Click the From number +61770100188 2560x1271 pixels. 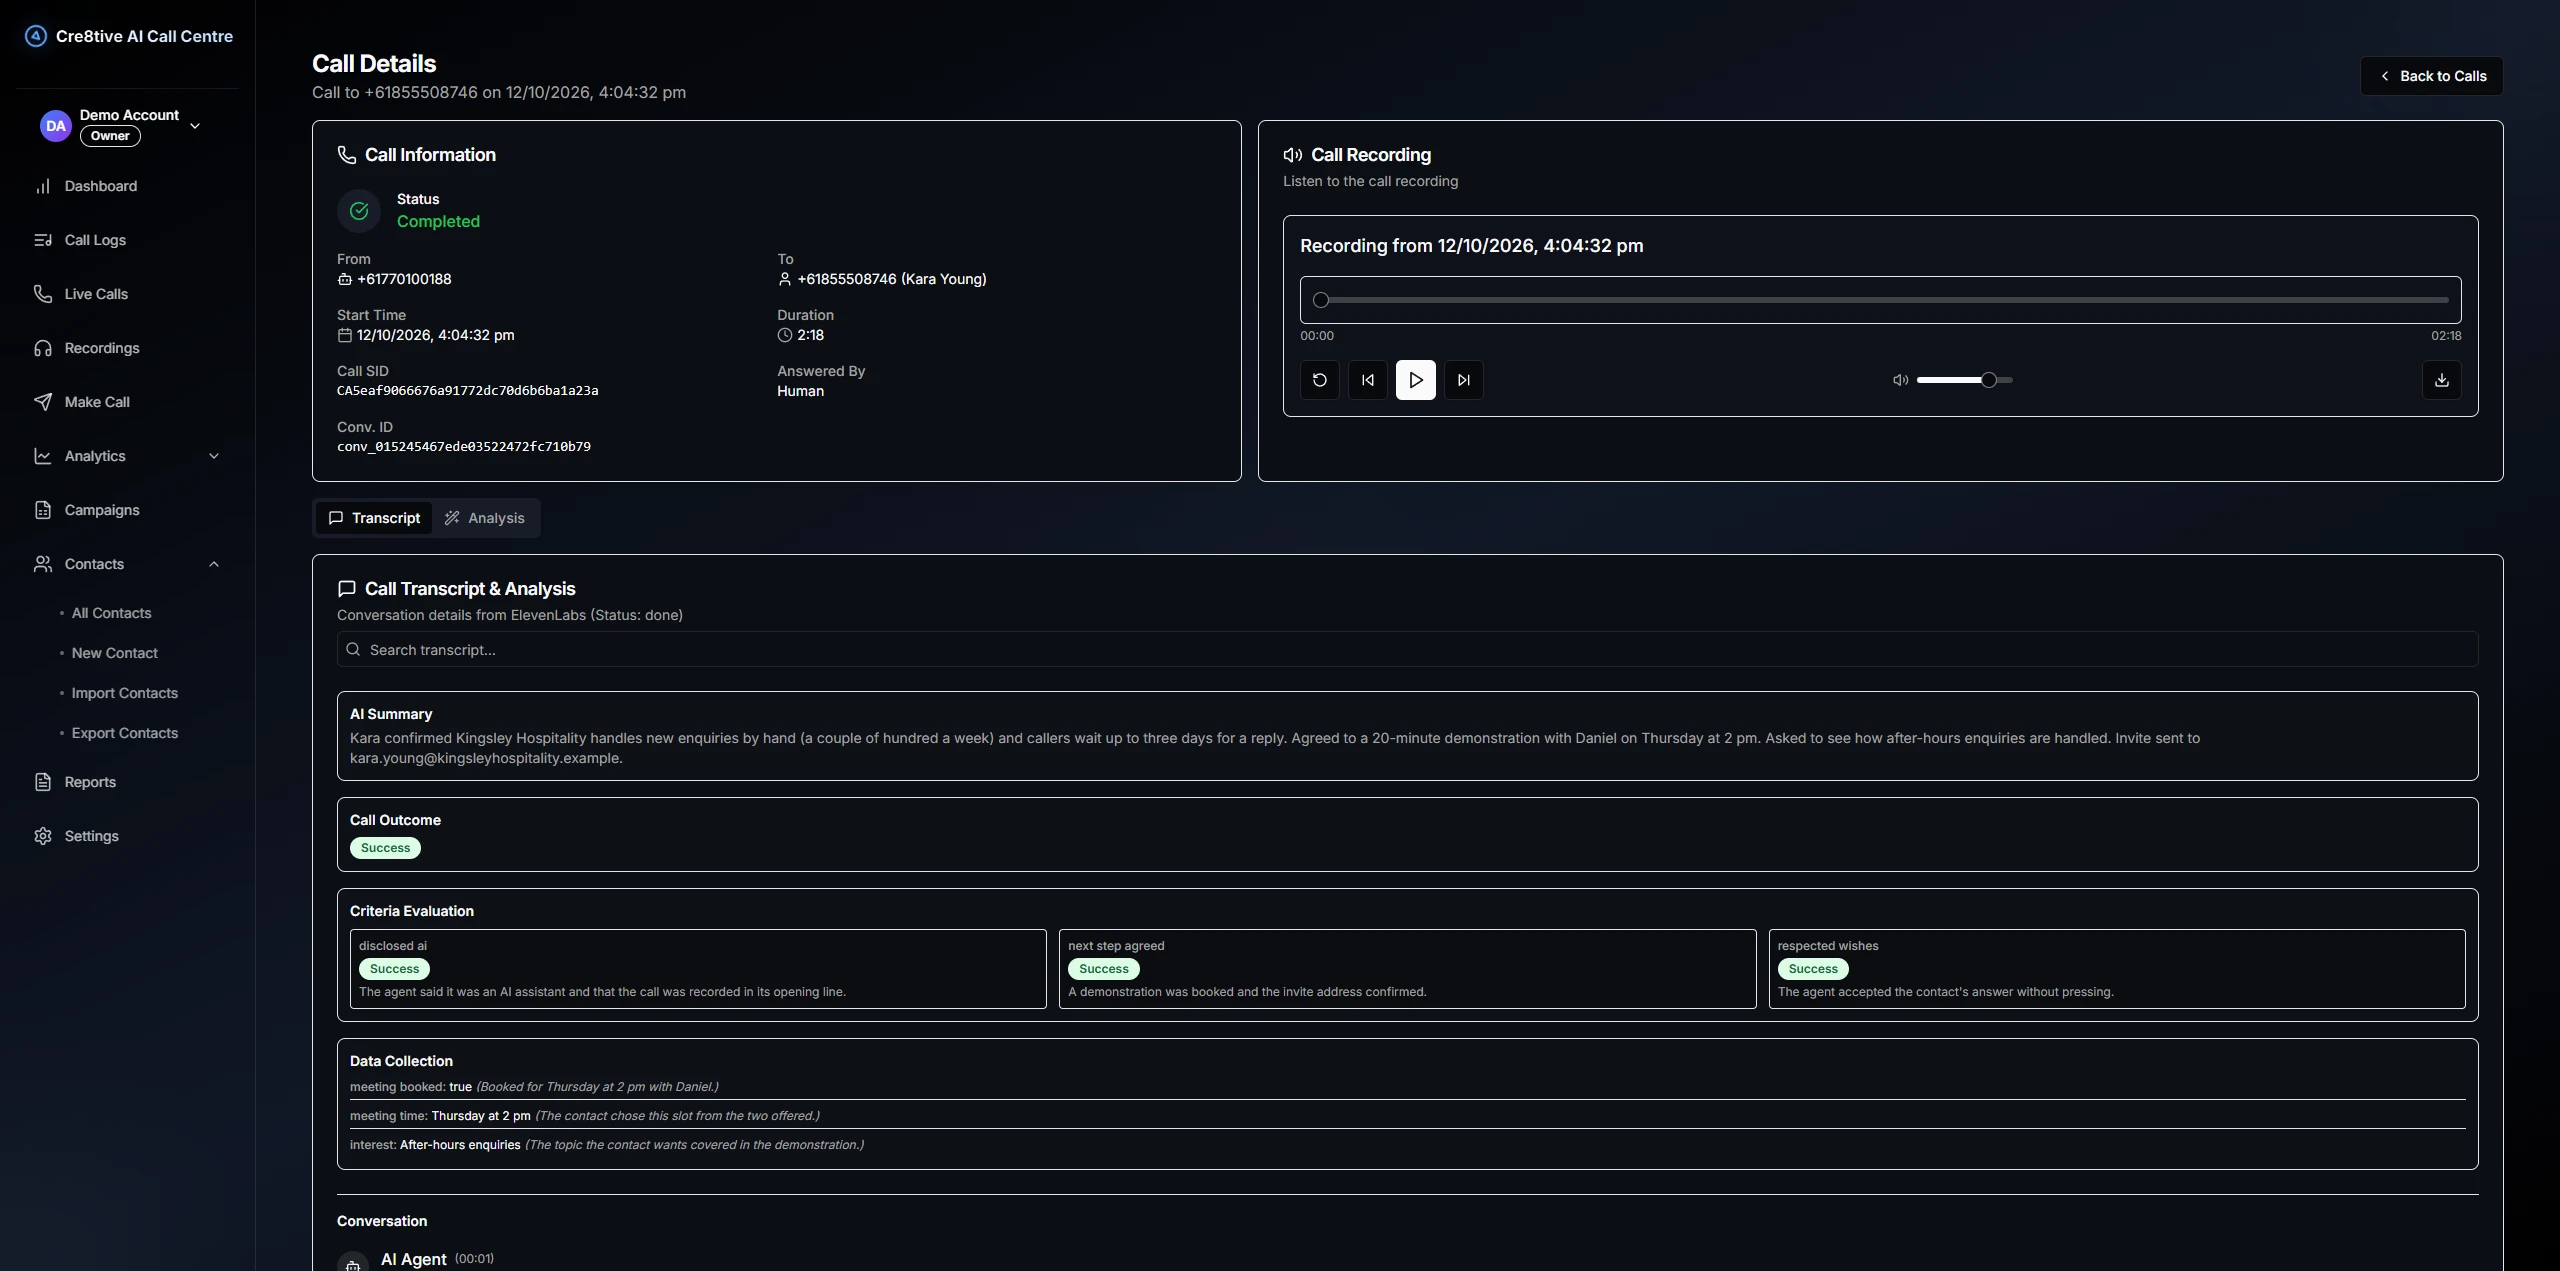404,279
